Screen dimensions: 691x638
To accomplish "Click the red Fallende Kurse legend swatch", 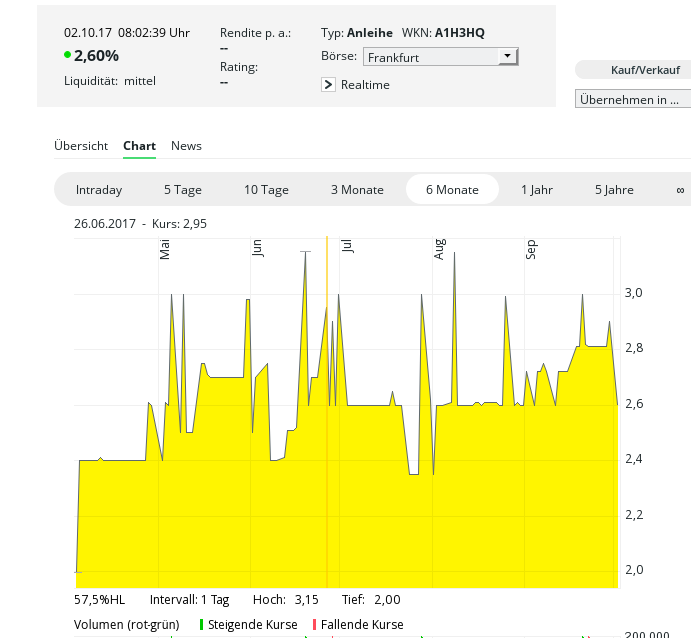I will [x=315, y=625].
